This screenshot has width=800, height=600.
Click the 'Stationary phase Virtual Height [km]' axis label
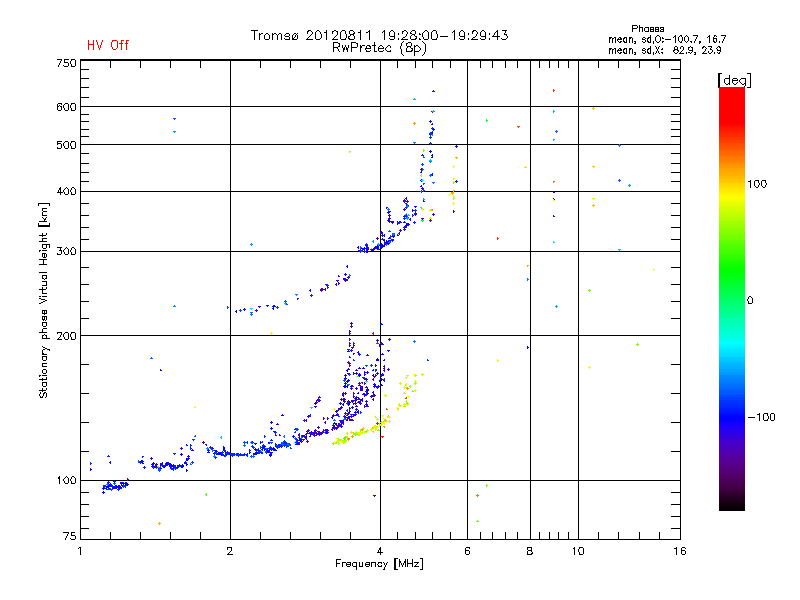coord(43,301)
